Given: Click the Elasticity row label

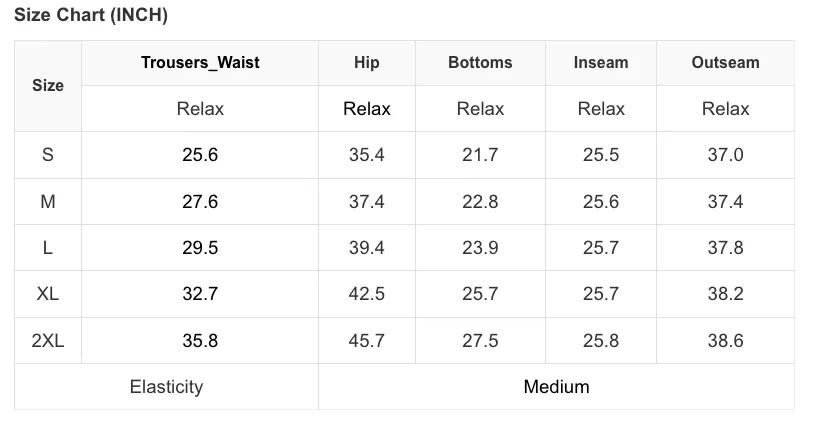Looking at the screenshot, I should (166, 387).
